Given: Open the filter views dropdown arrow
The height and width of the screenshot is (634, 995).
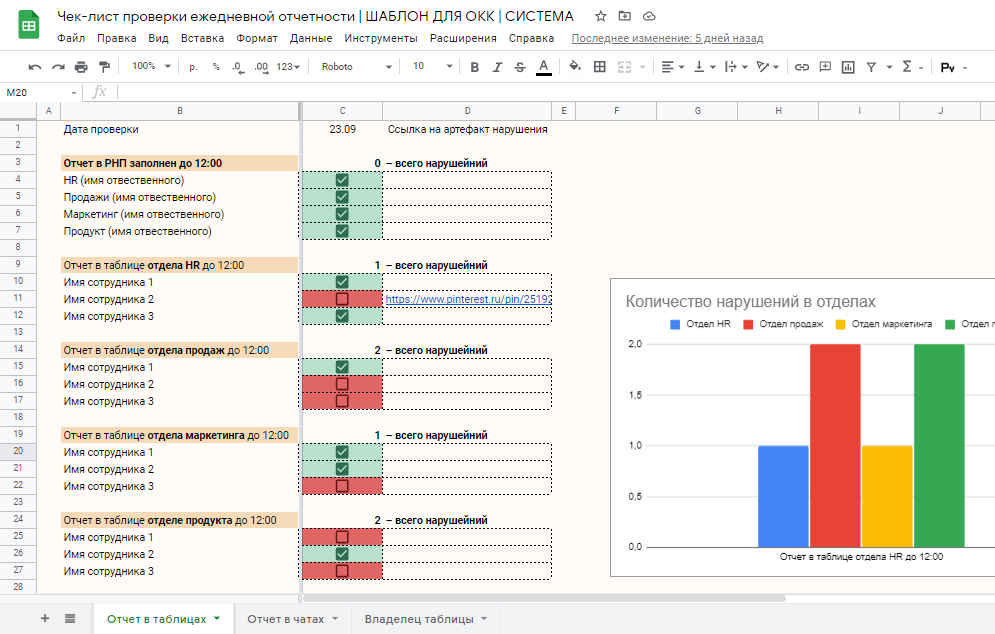Looking at the screenshot, I should click(x=889, y=67).
